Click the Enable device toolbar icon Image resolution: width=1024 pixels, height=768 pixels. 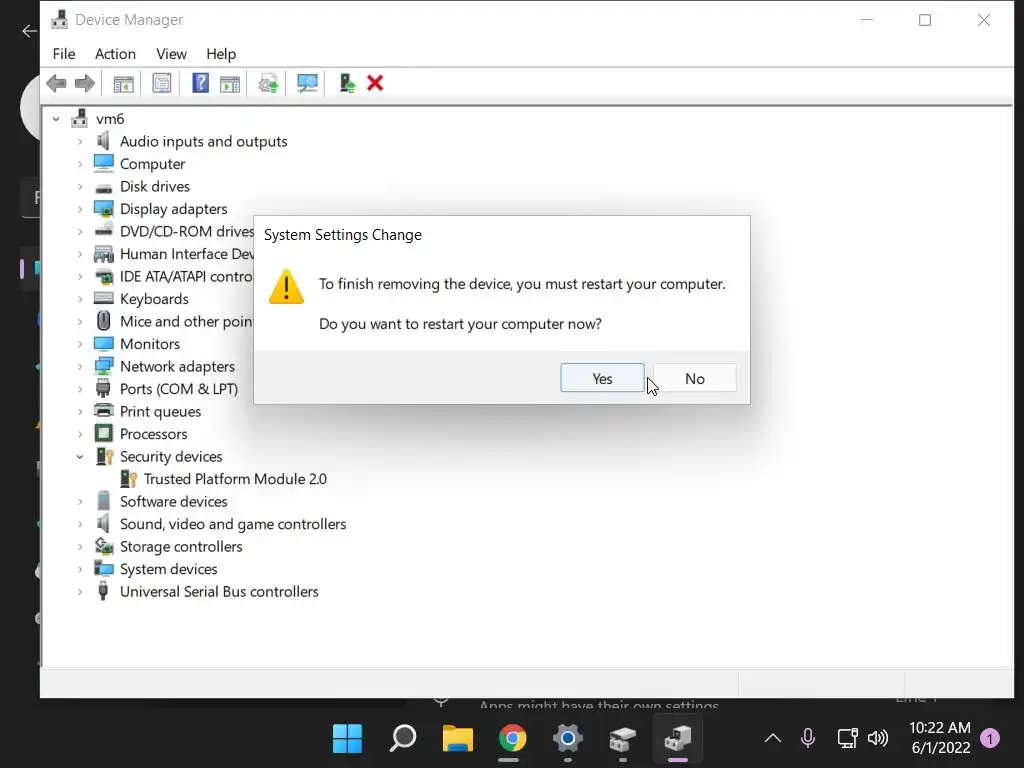pos(347,83)
